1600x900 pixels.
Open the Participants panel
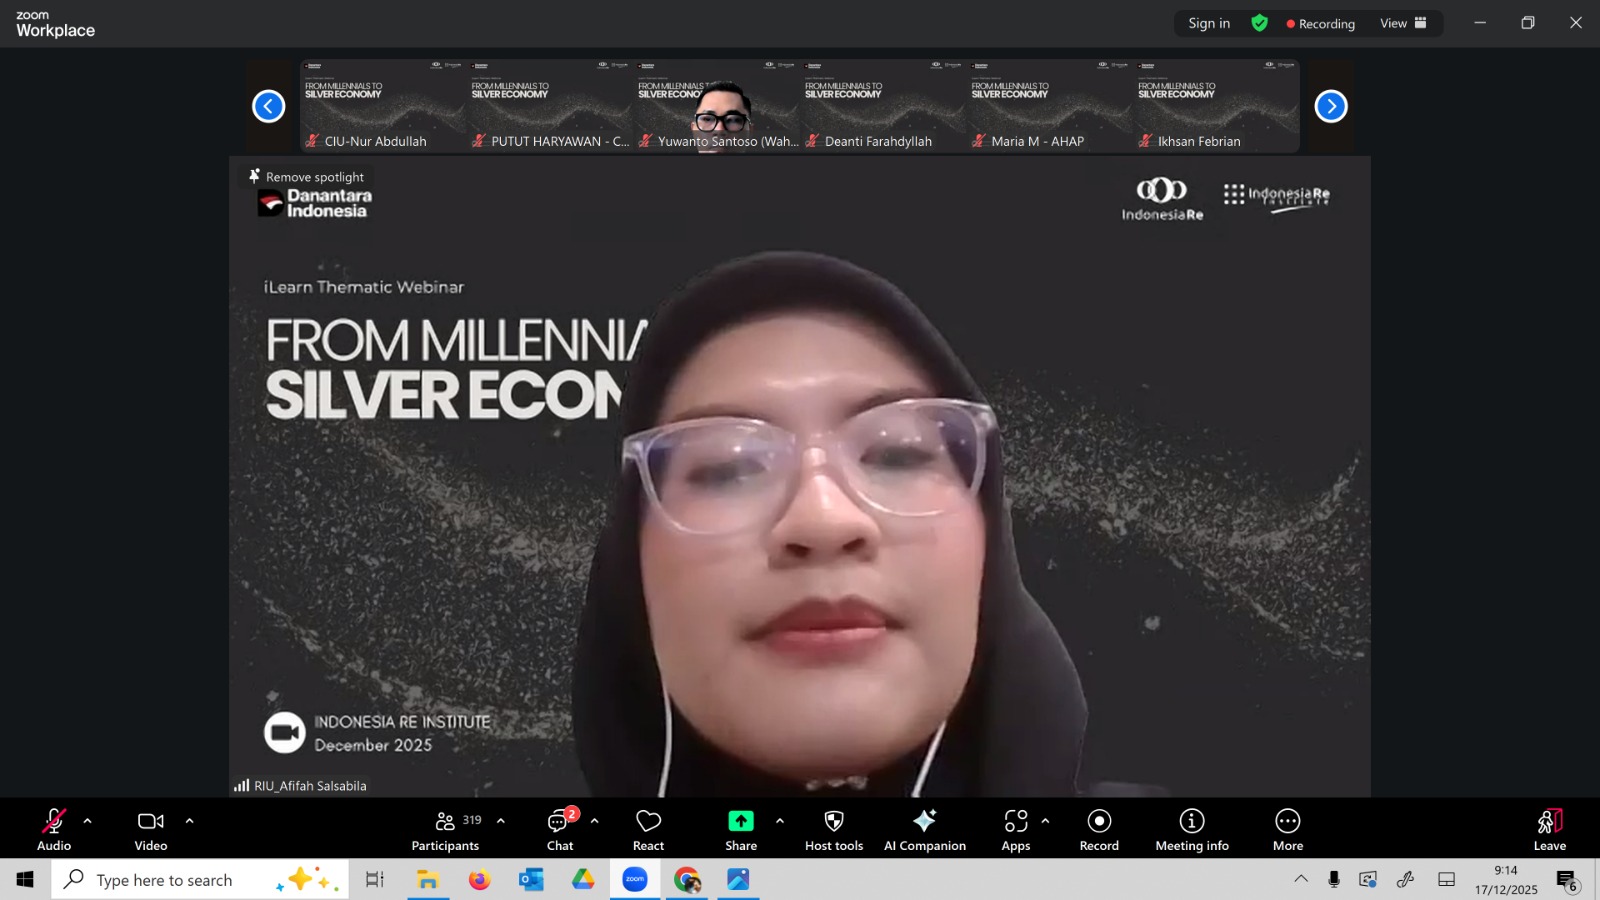pos(446,830)
